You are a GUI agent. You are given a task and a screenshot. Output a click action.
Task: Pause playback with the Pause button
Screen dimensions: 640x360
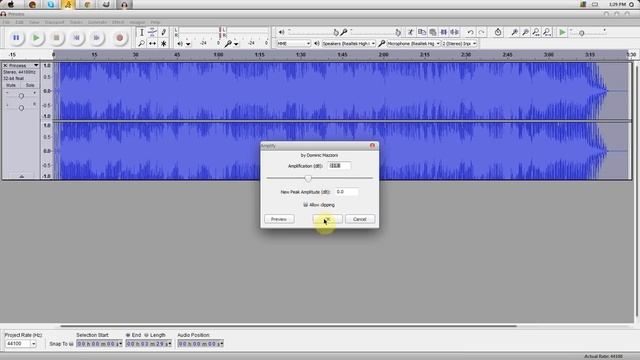(16, 38)
